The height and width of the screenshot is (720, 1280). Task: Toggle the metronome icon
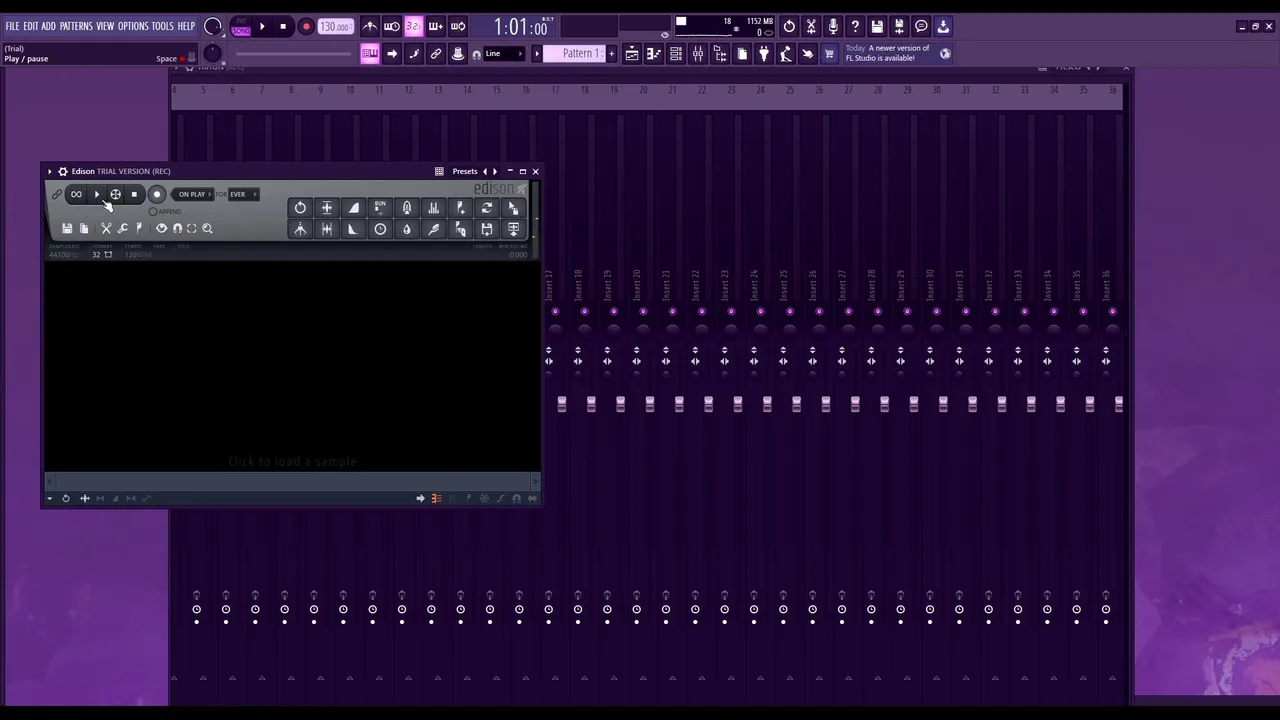pos(370,26)
